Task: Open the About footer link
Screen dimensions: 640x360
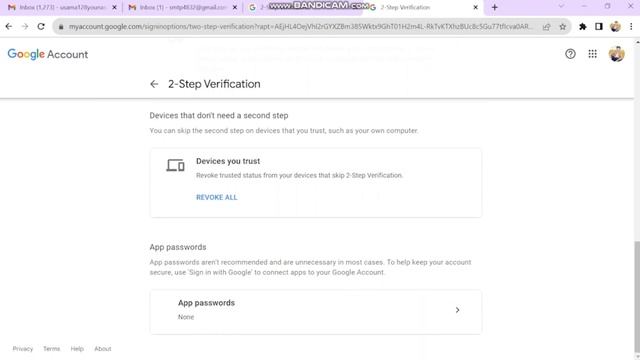Action: 102,349
